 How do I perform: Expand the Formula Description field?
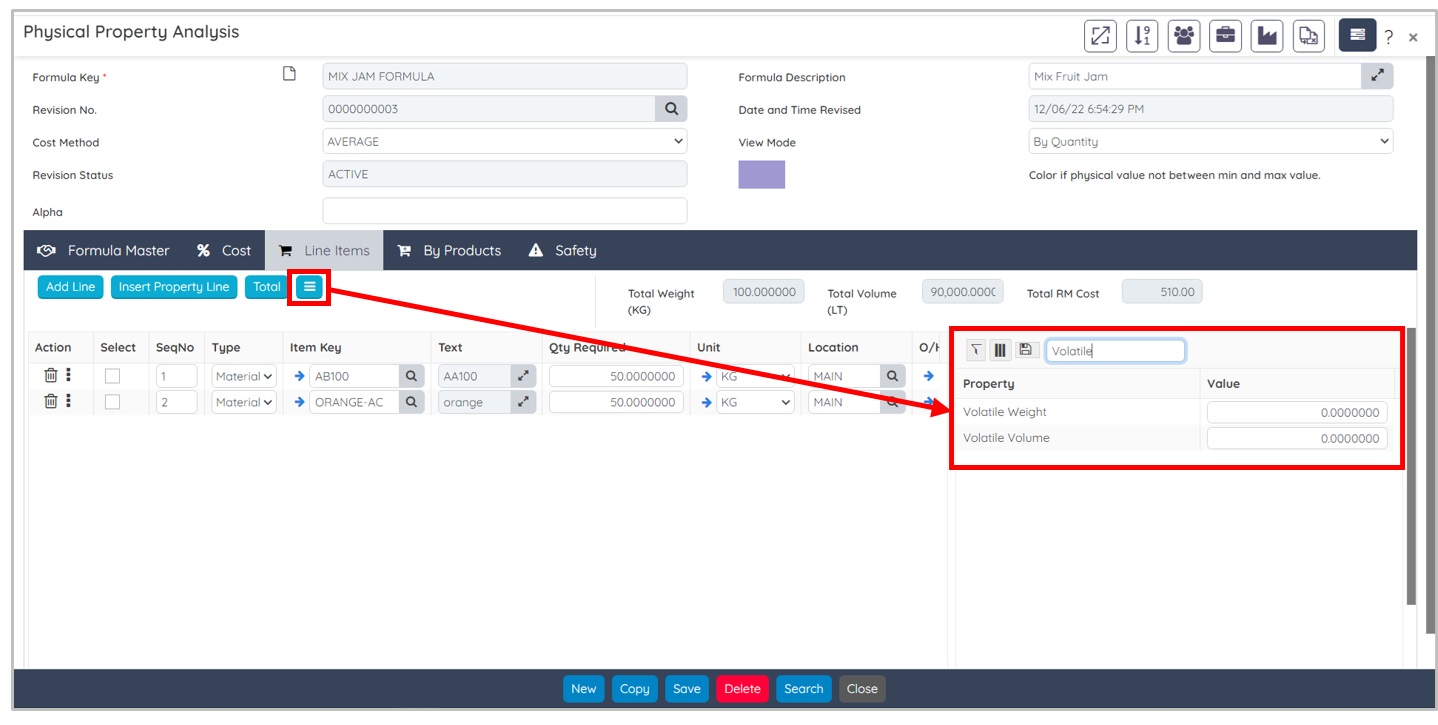click(x=1377, y=76)
